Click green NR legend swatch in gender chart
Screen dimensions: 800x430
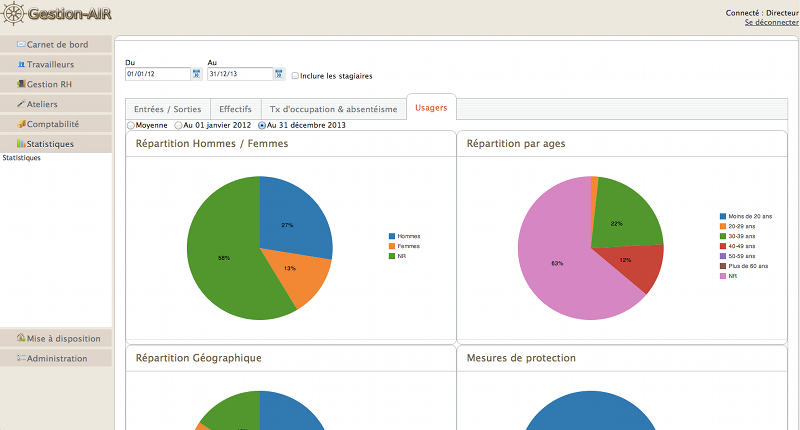(x=392, y=256)
